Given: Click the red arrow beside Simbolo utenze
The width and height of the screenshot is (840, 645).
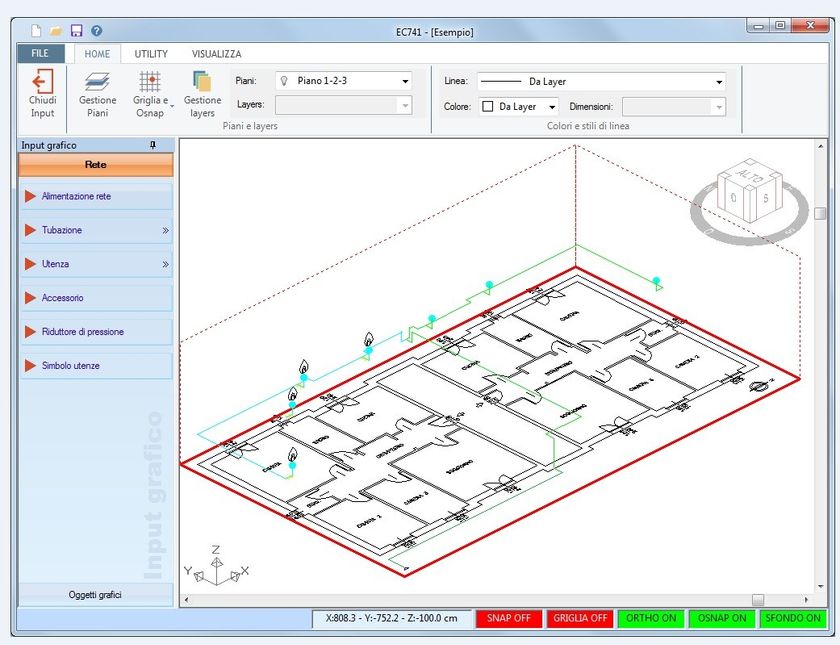Looking at the screenshot, I should point(30,366).
